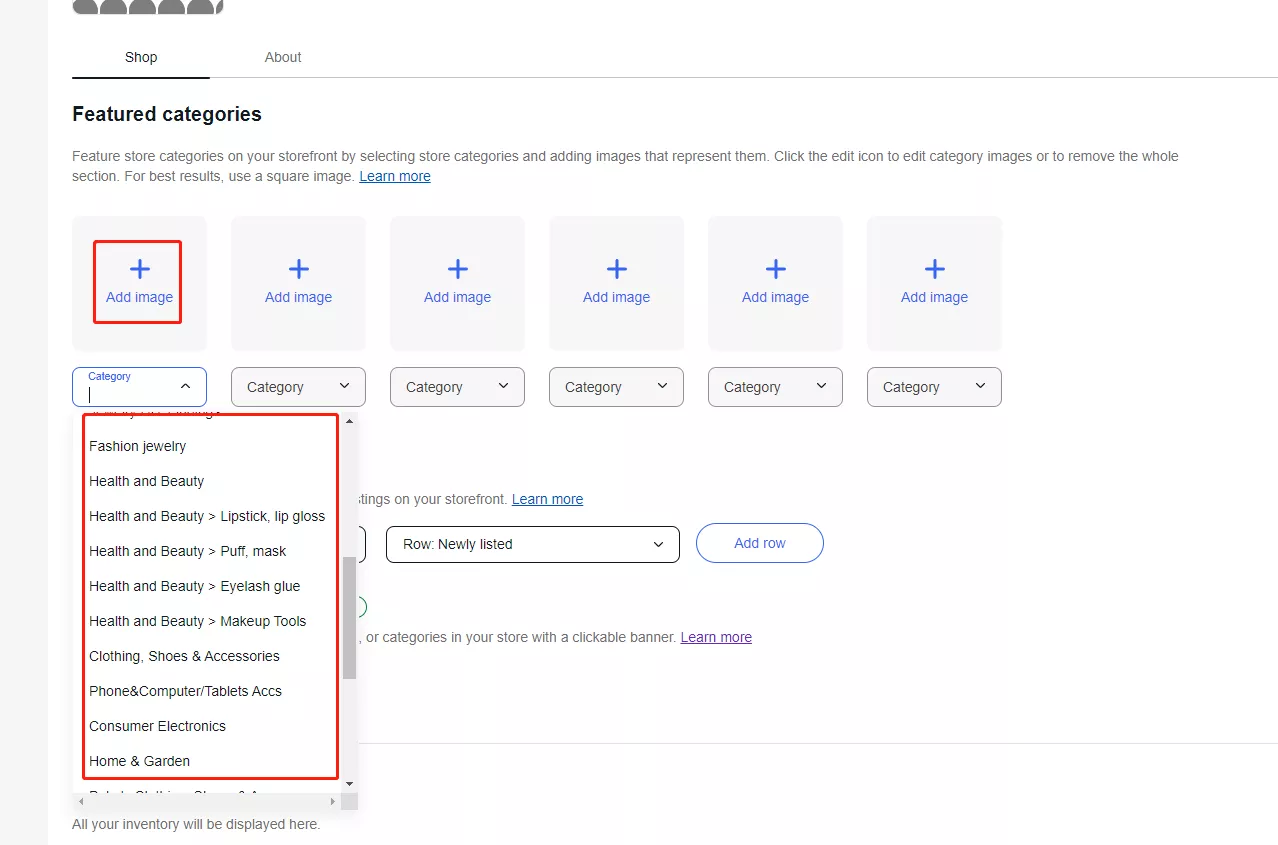The width and height of the screenshot is (1278, 845).
Task: Click the Add row button
Action: click(x=760, y=543)
